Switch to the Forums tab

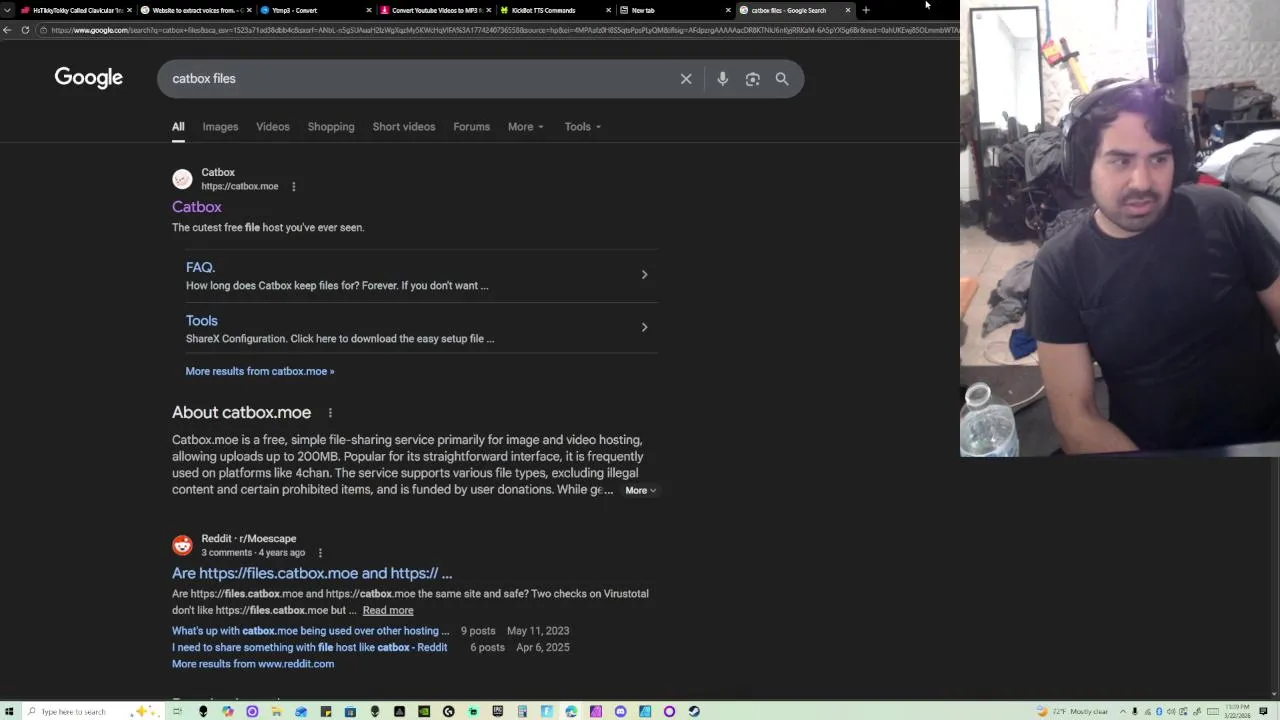(471, 127)
